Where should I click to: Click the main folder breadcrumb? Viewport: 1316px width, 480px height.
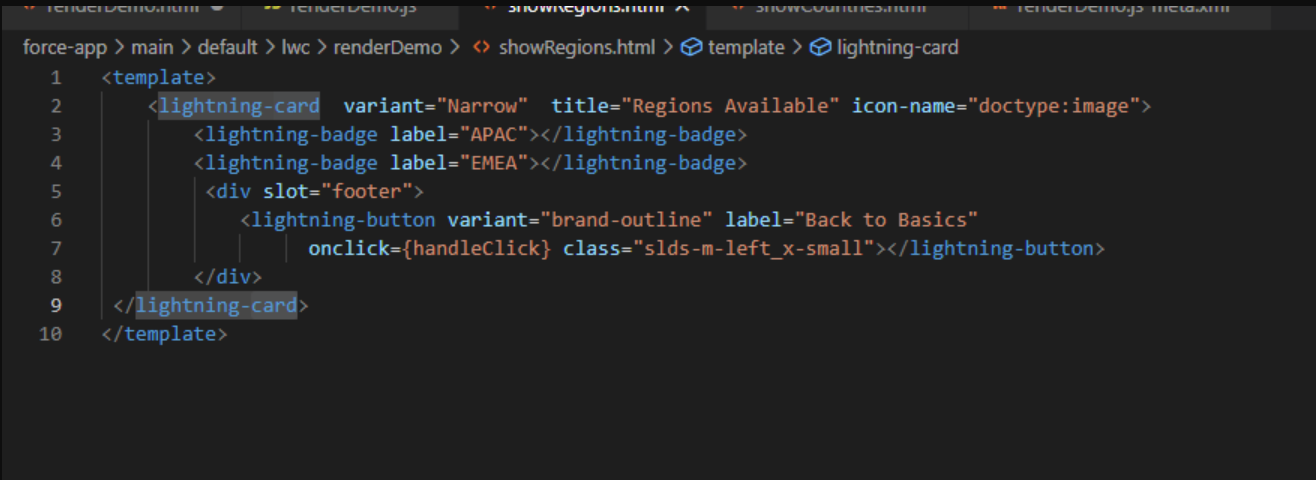[152, 47]
